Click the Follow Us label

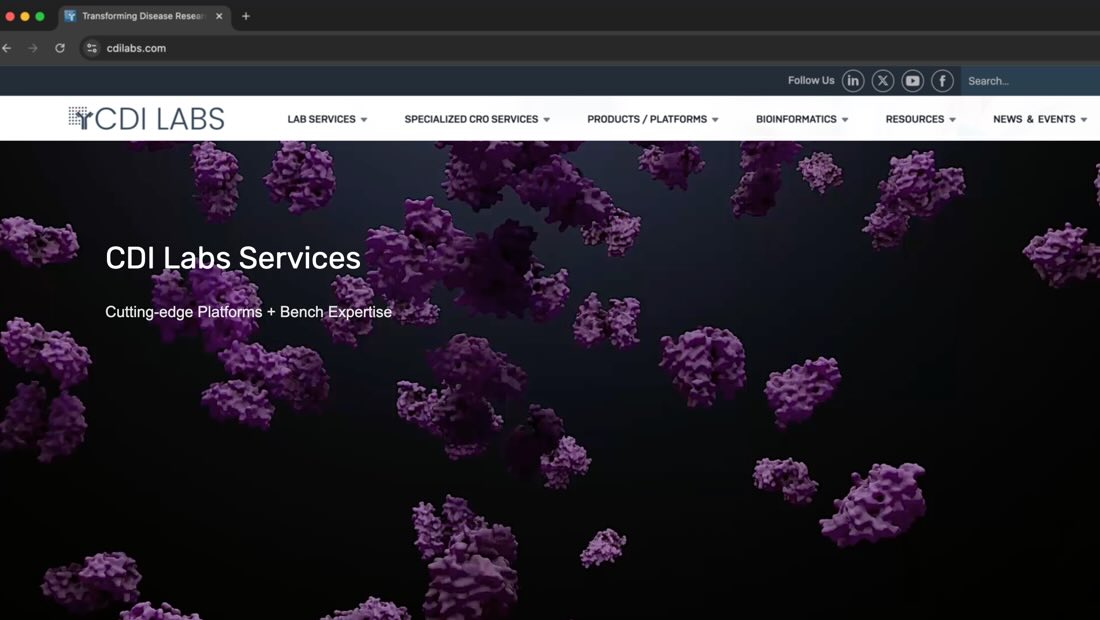810,80
